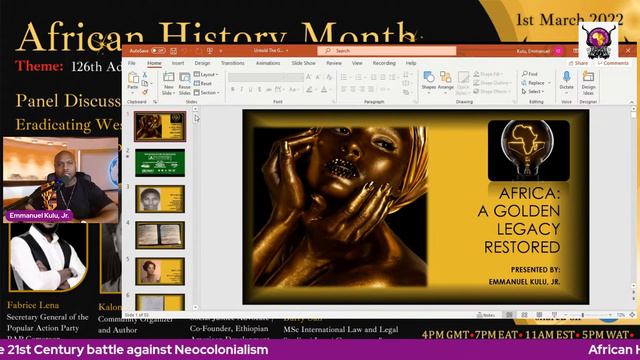Screen dimensions: 640x360
Task: Open the File menu
Action: 132,63
